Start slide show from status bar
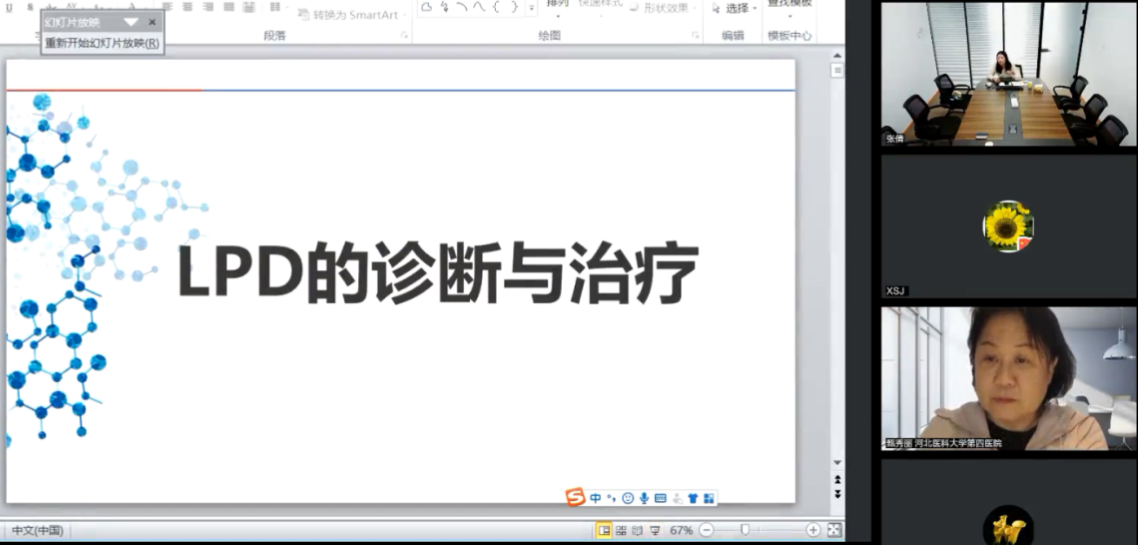Viewport: 1138px width, 545px height. pyautogui.click(x=655, y=530)
